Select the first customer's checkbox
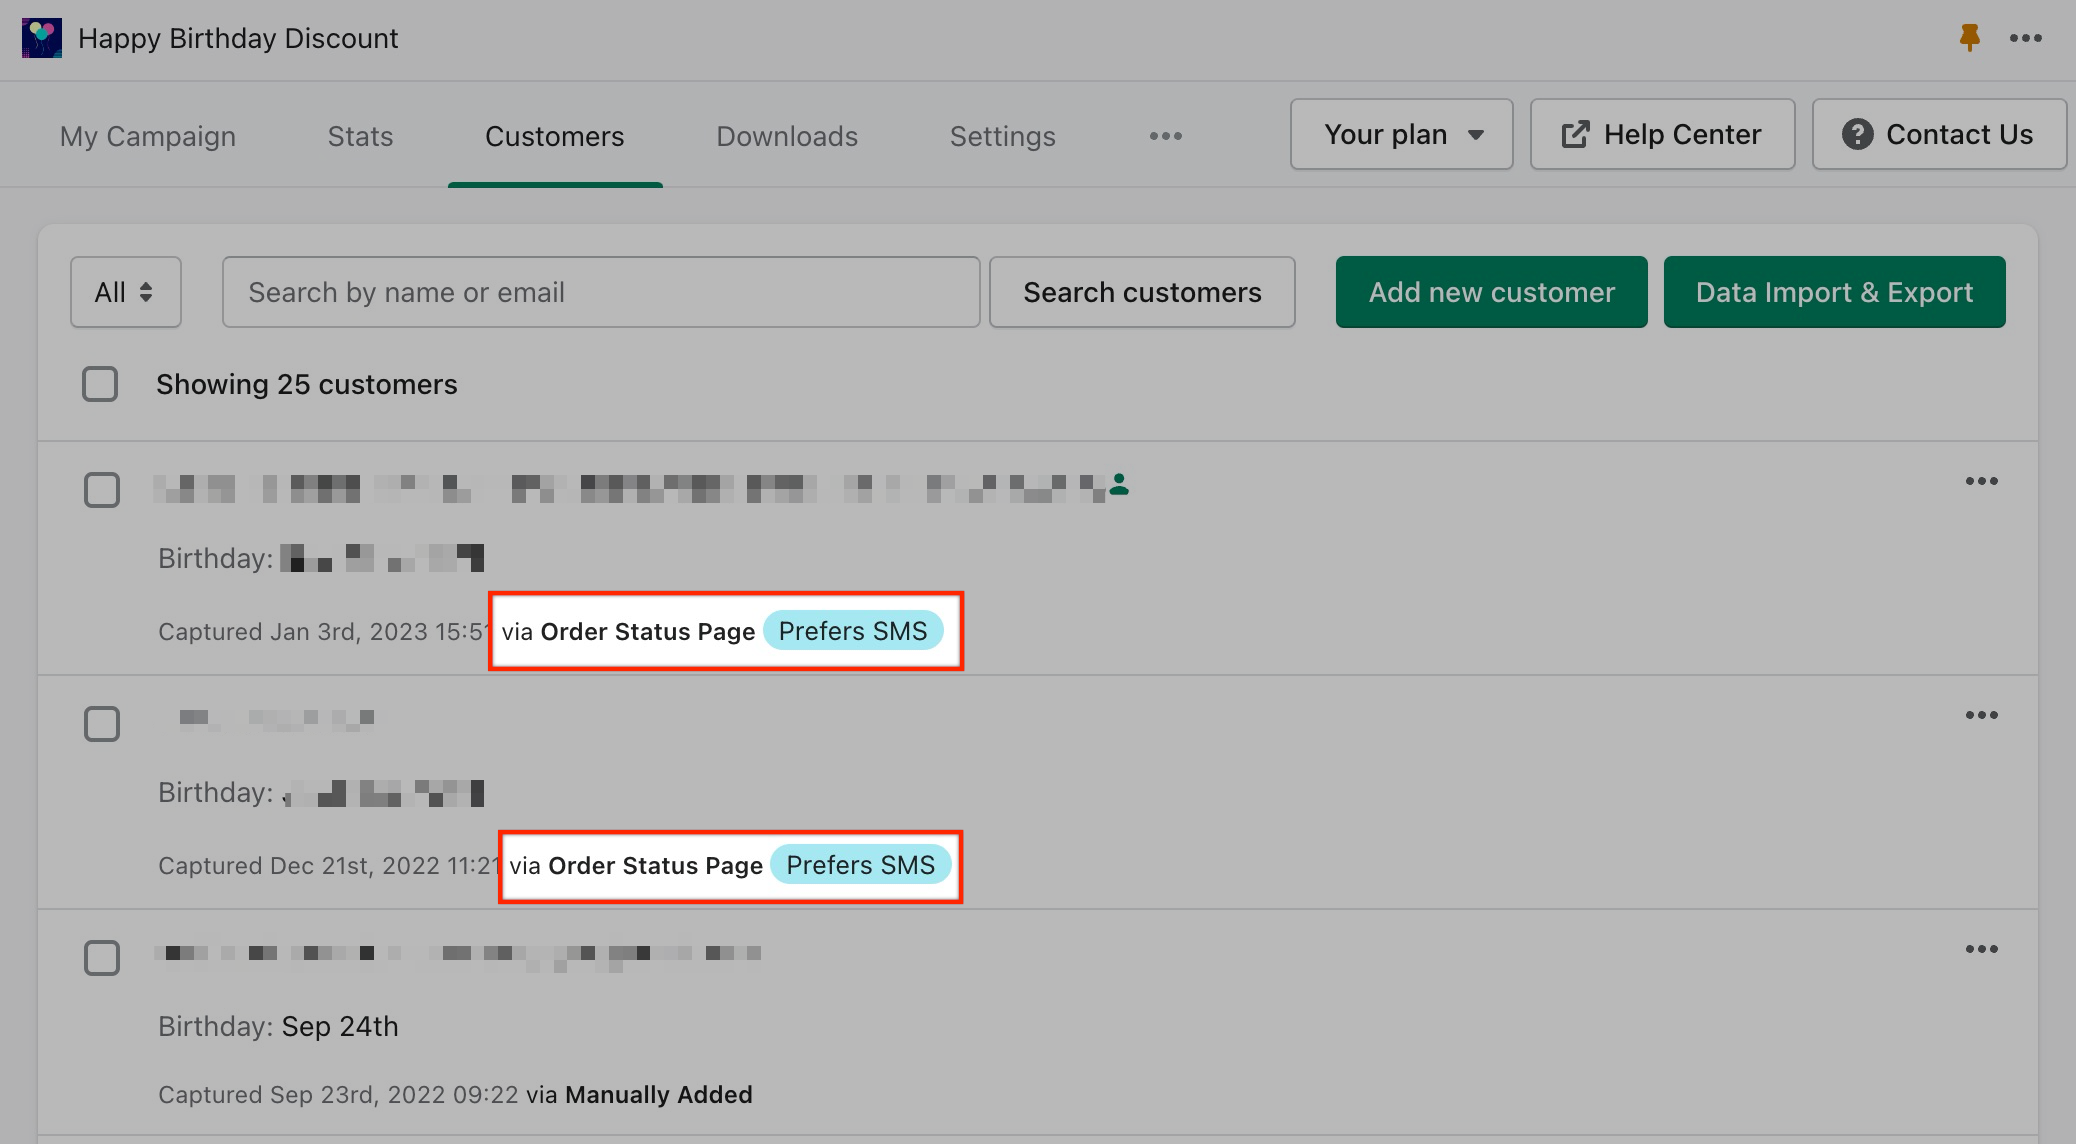This screenshot has height=1144, width=2076. pyautogui.click(x=102, y=490)
